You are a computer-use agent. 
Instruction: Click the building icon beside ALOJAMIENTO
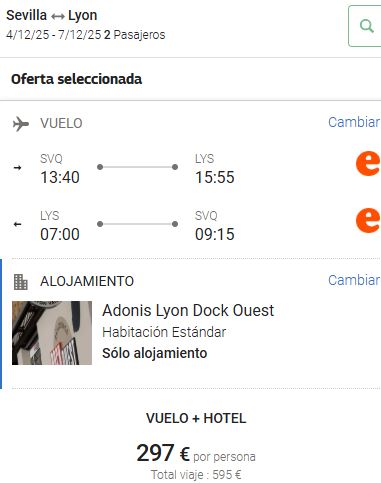coord(21,282)
